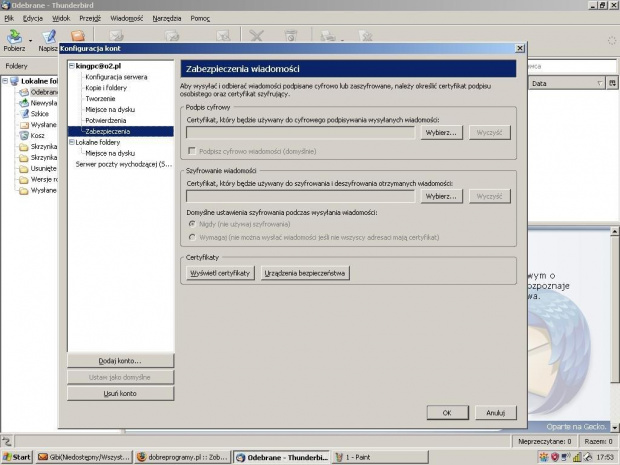Click Lokalne foldery computer icon in main window

pyautogui.click(x=15, y=81)
